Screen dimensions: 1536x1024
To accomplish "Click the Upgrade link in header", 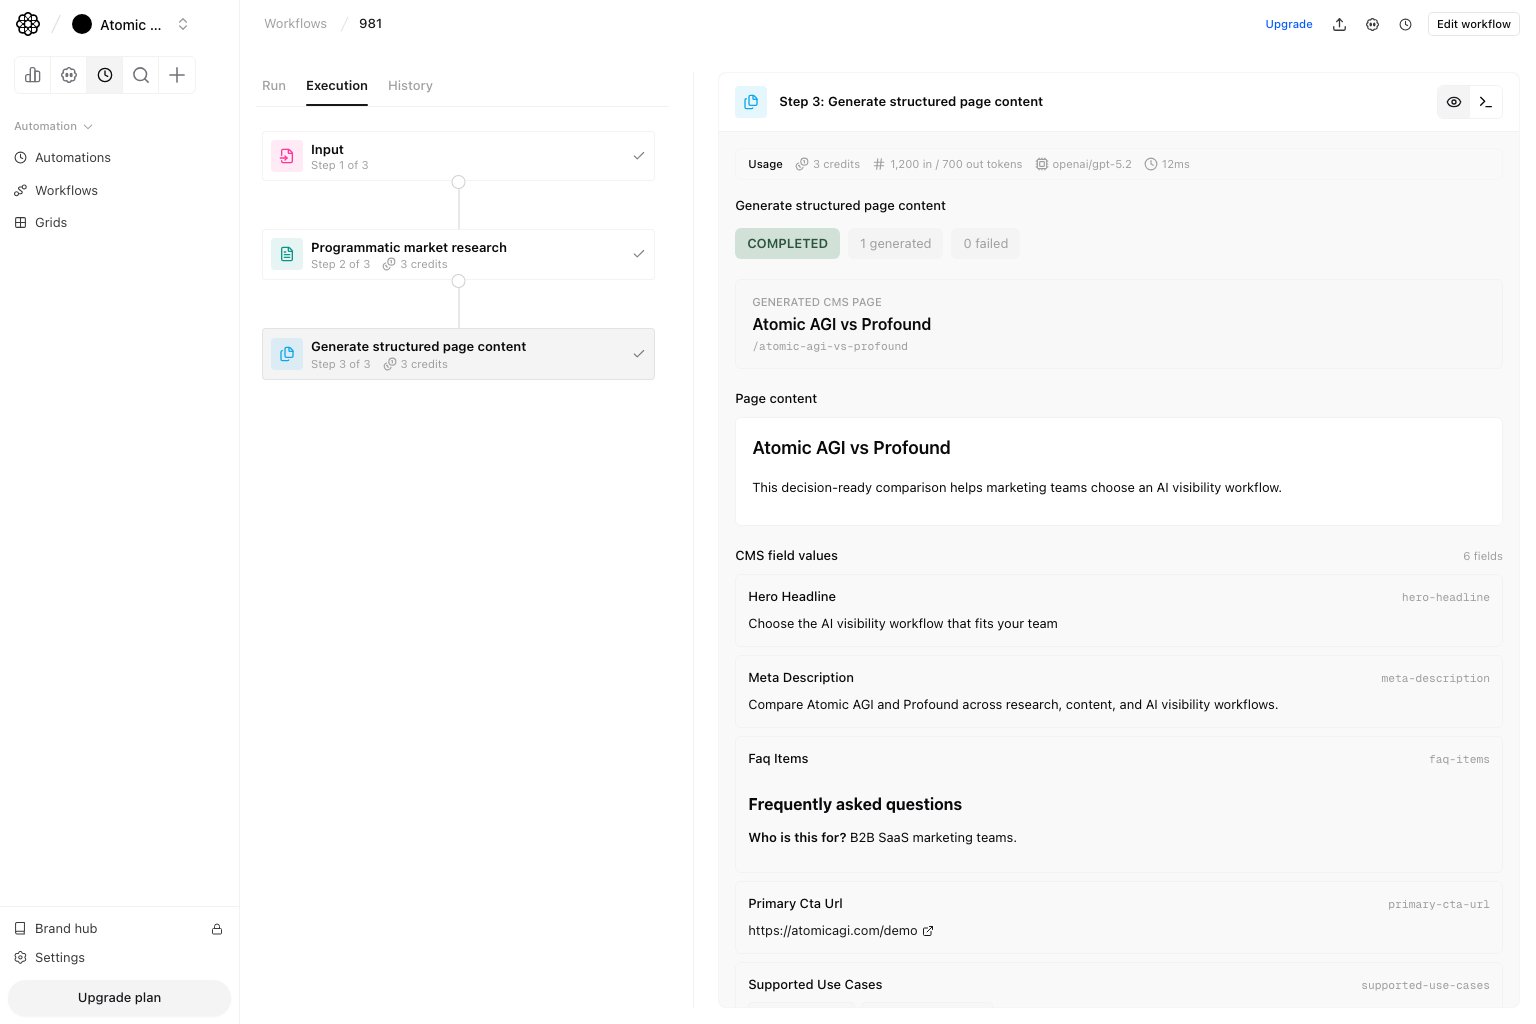I will [x=1288, y=24].
